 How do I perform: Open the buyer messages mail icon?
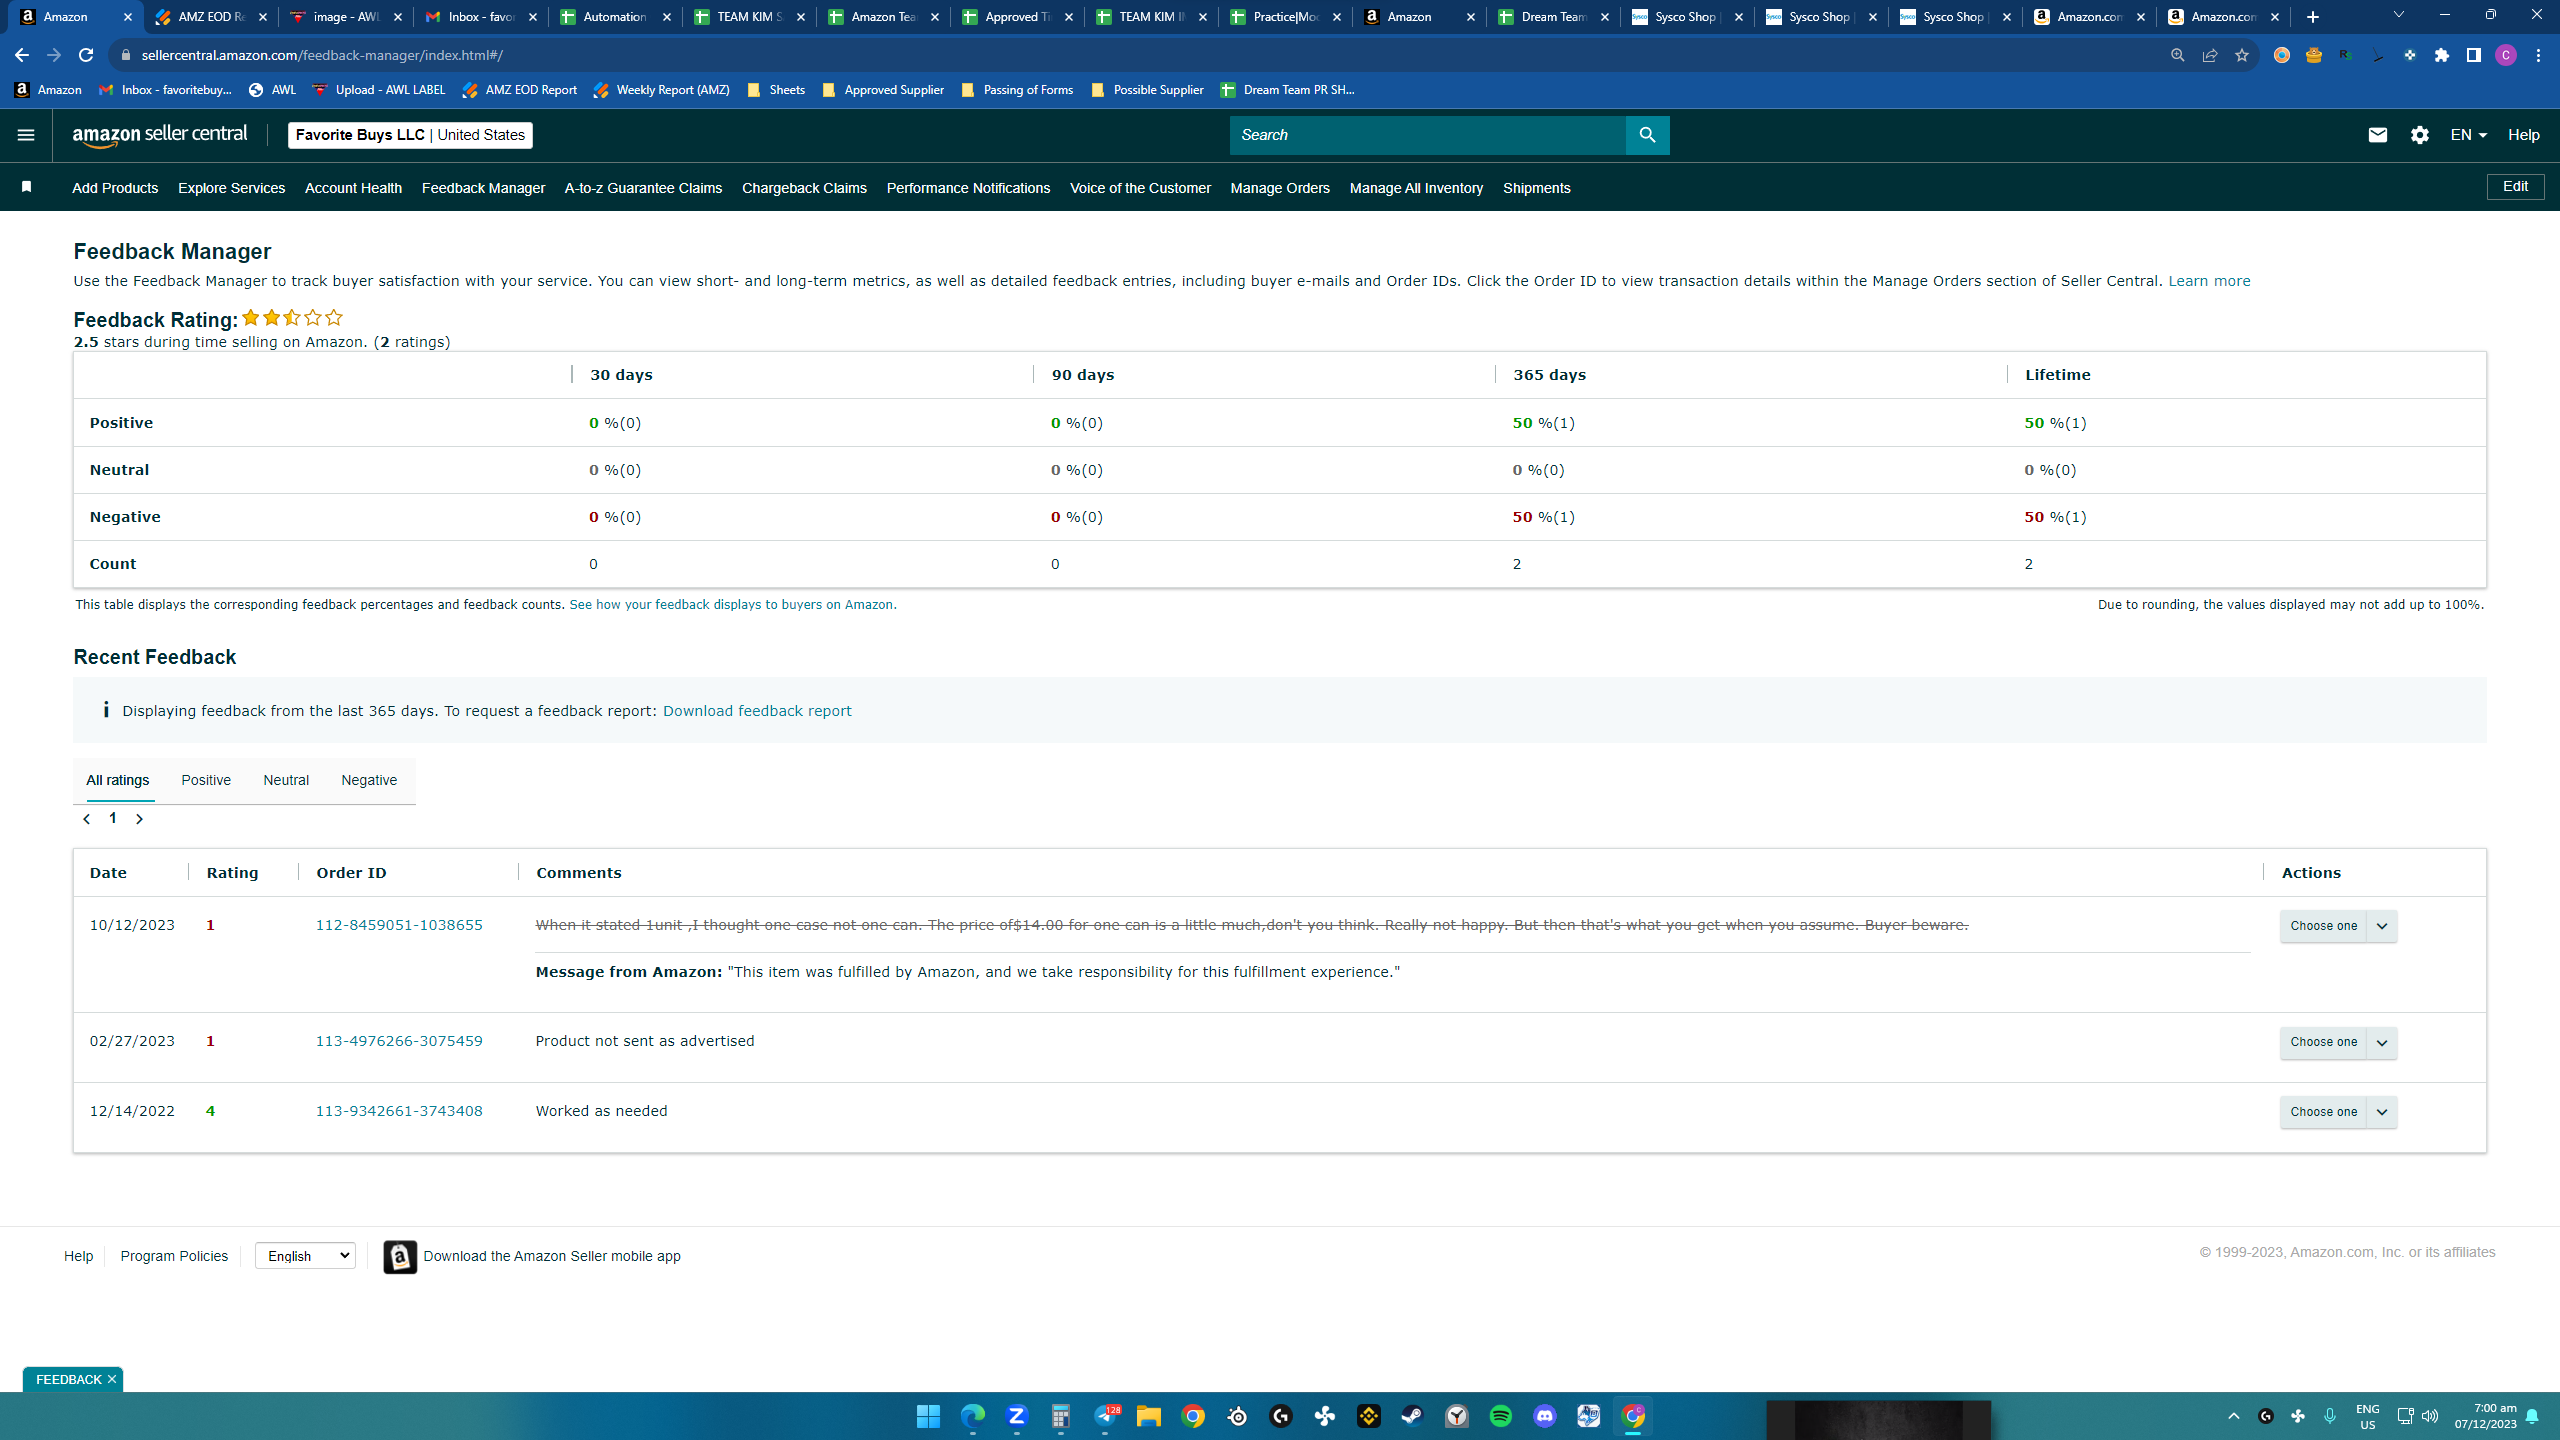pos(2377,135)
